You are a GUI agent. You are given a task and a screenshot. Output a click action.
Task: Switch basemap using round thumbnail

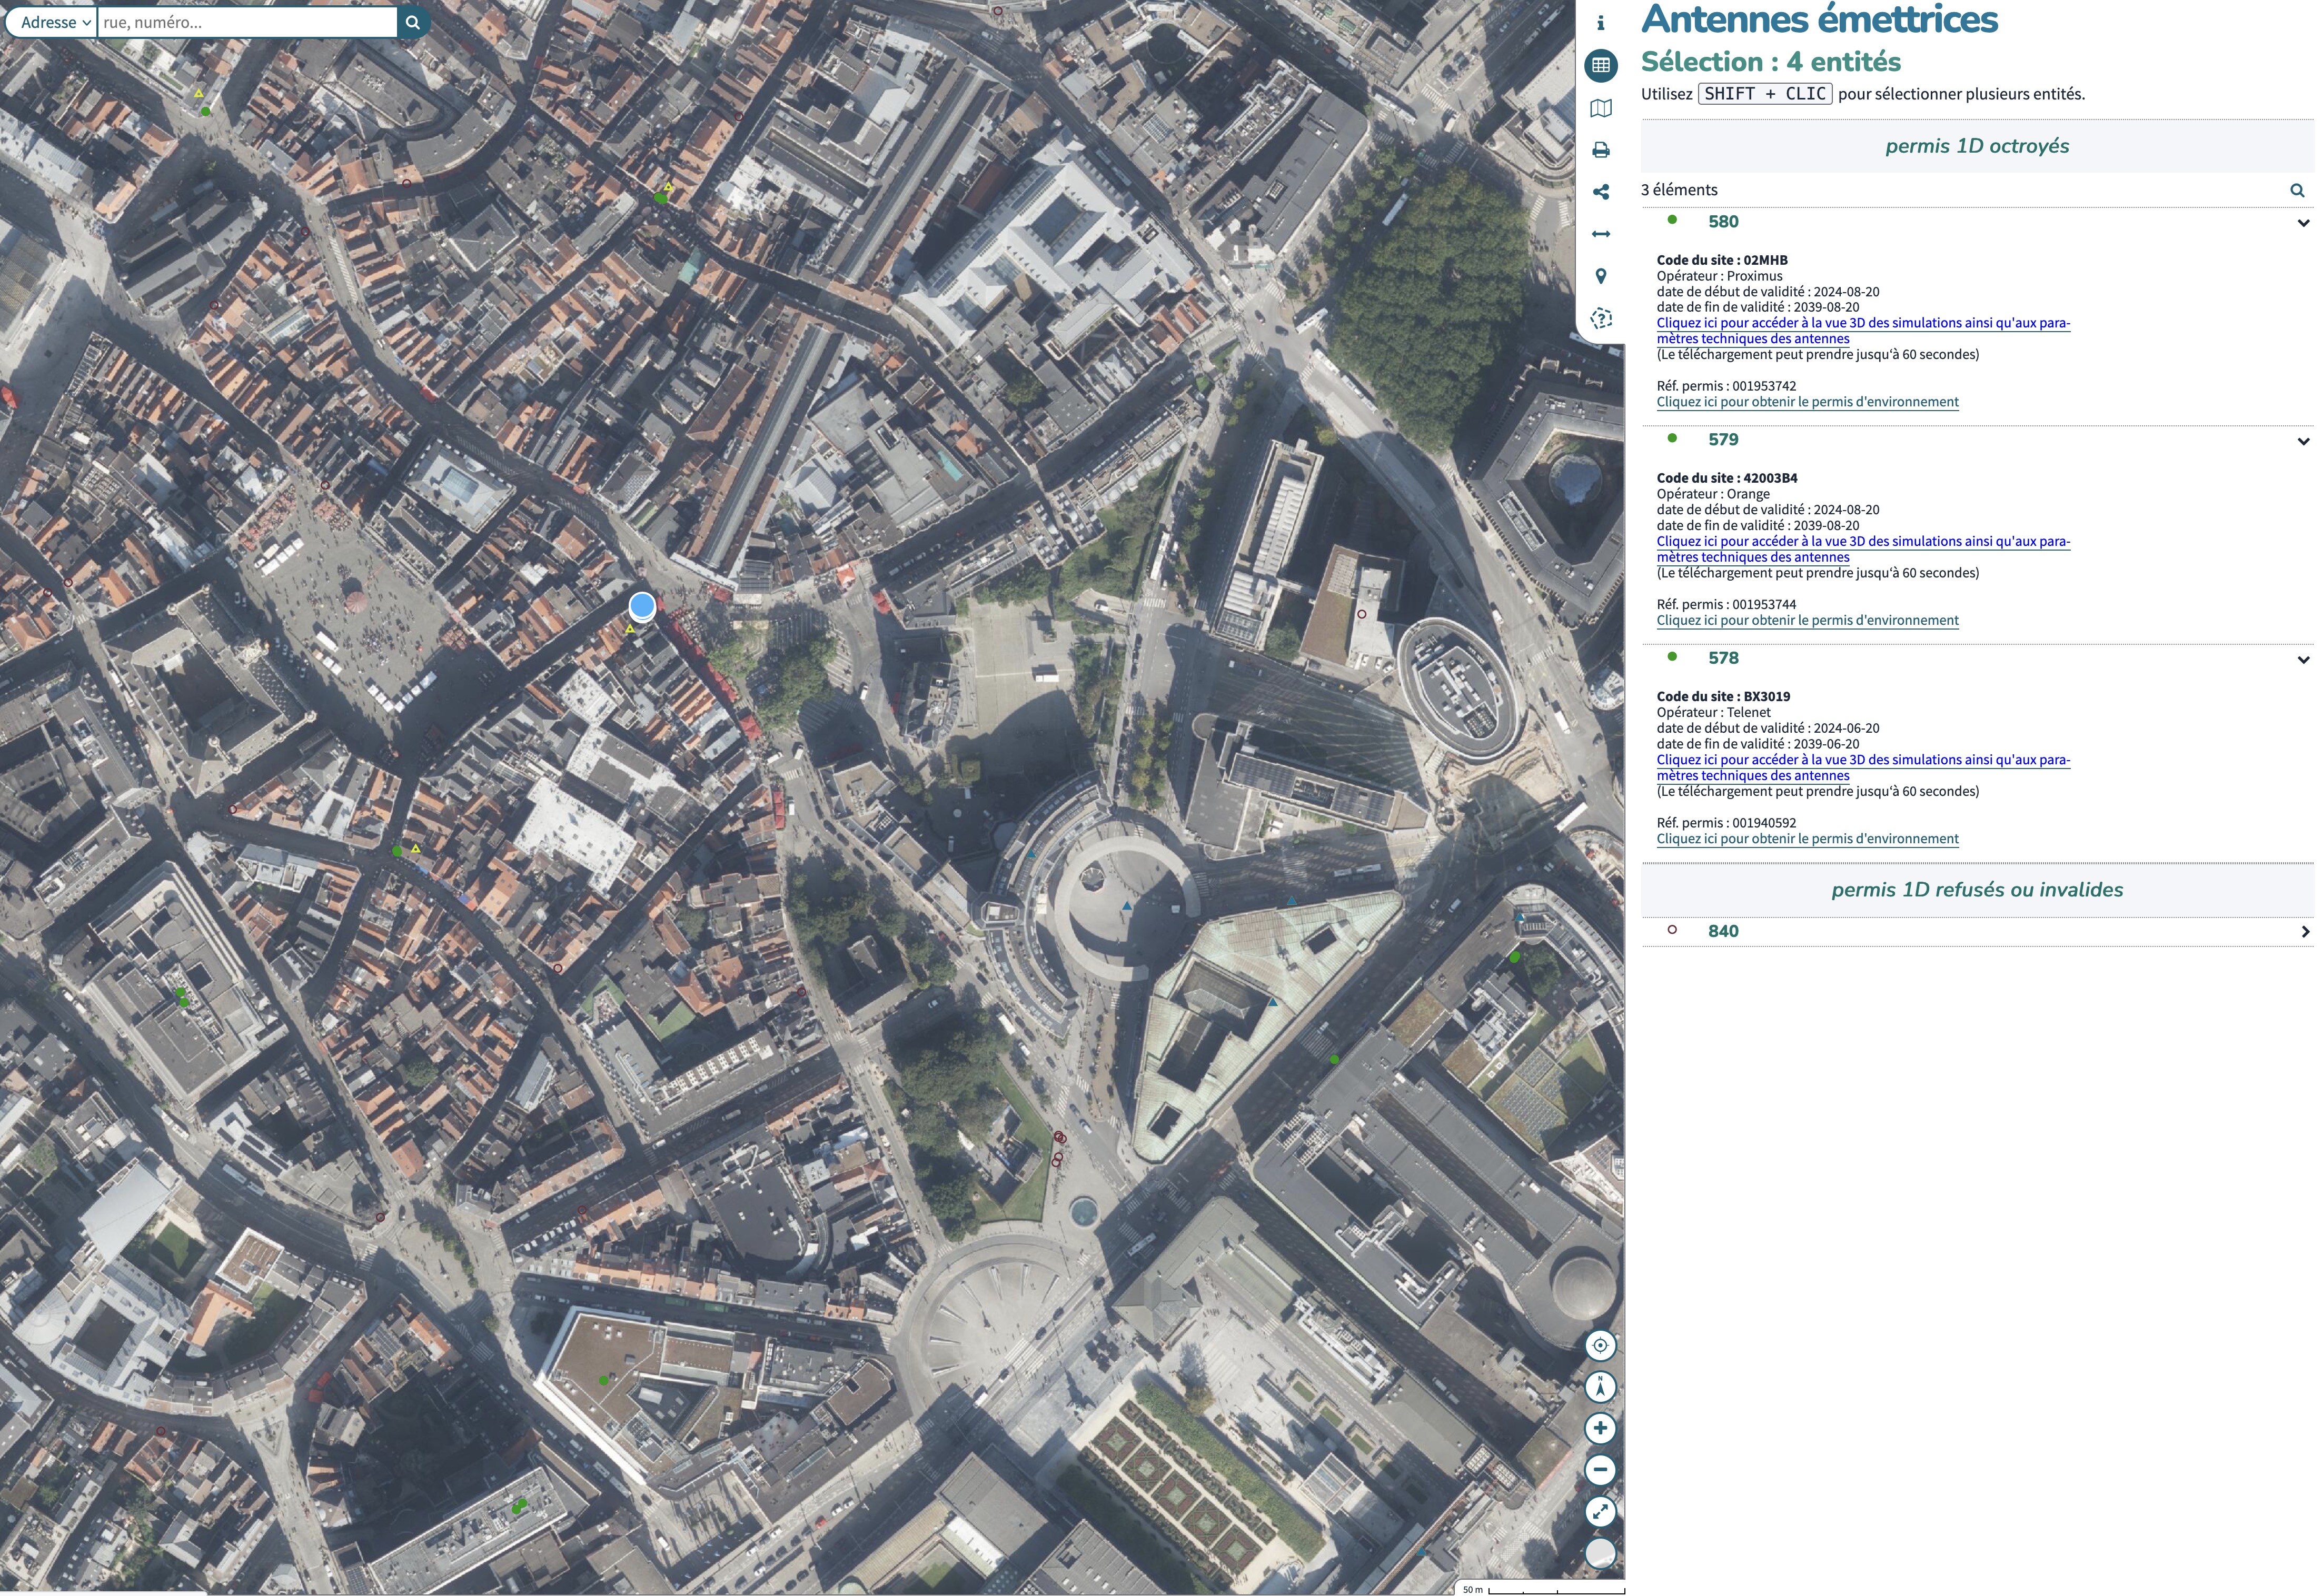click(1600, 1553)
